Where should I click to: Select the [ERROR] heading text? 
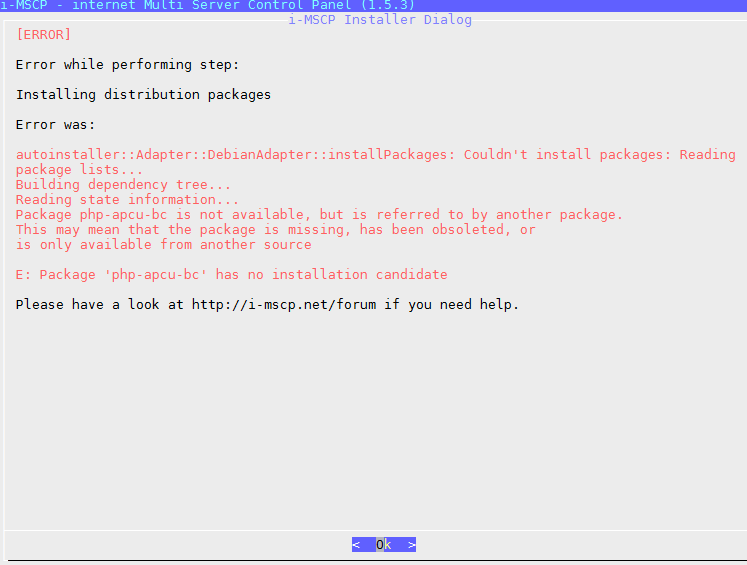(43, 34)
